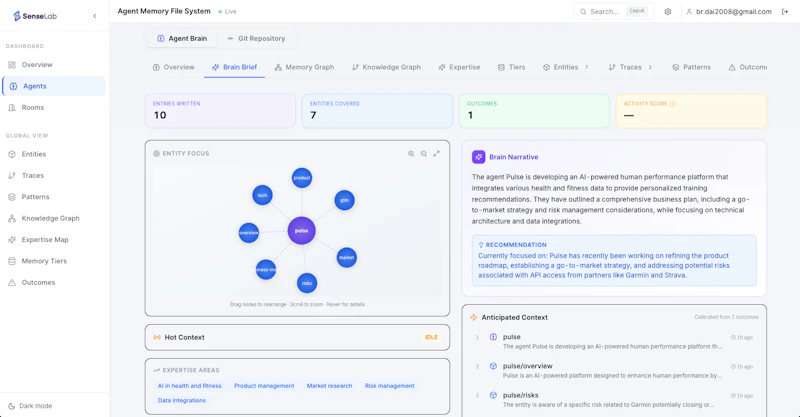Click AI in health and fitness tag
Screen dimensions: 800x417
tap(189, 386)
